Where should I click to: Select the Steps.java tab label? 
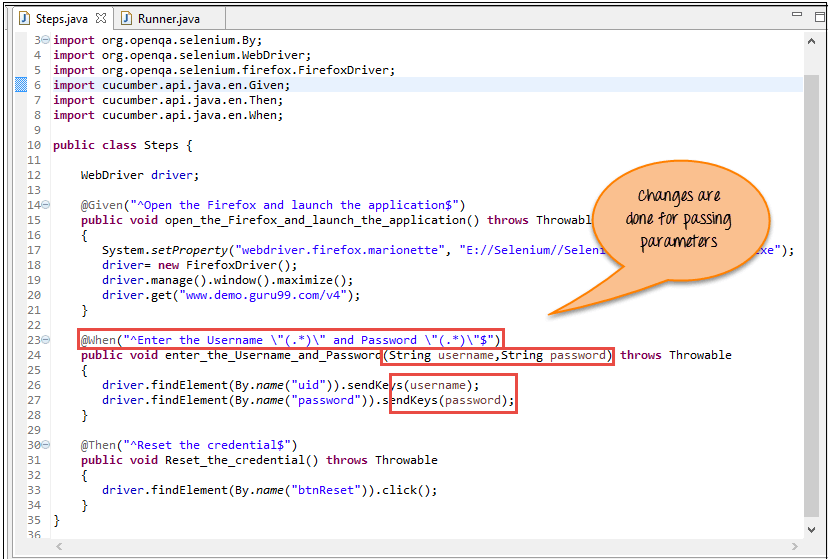tap(64, 19)
